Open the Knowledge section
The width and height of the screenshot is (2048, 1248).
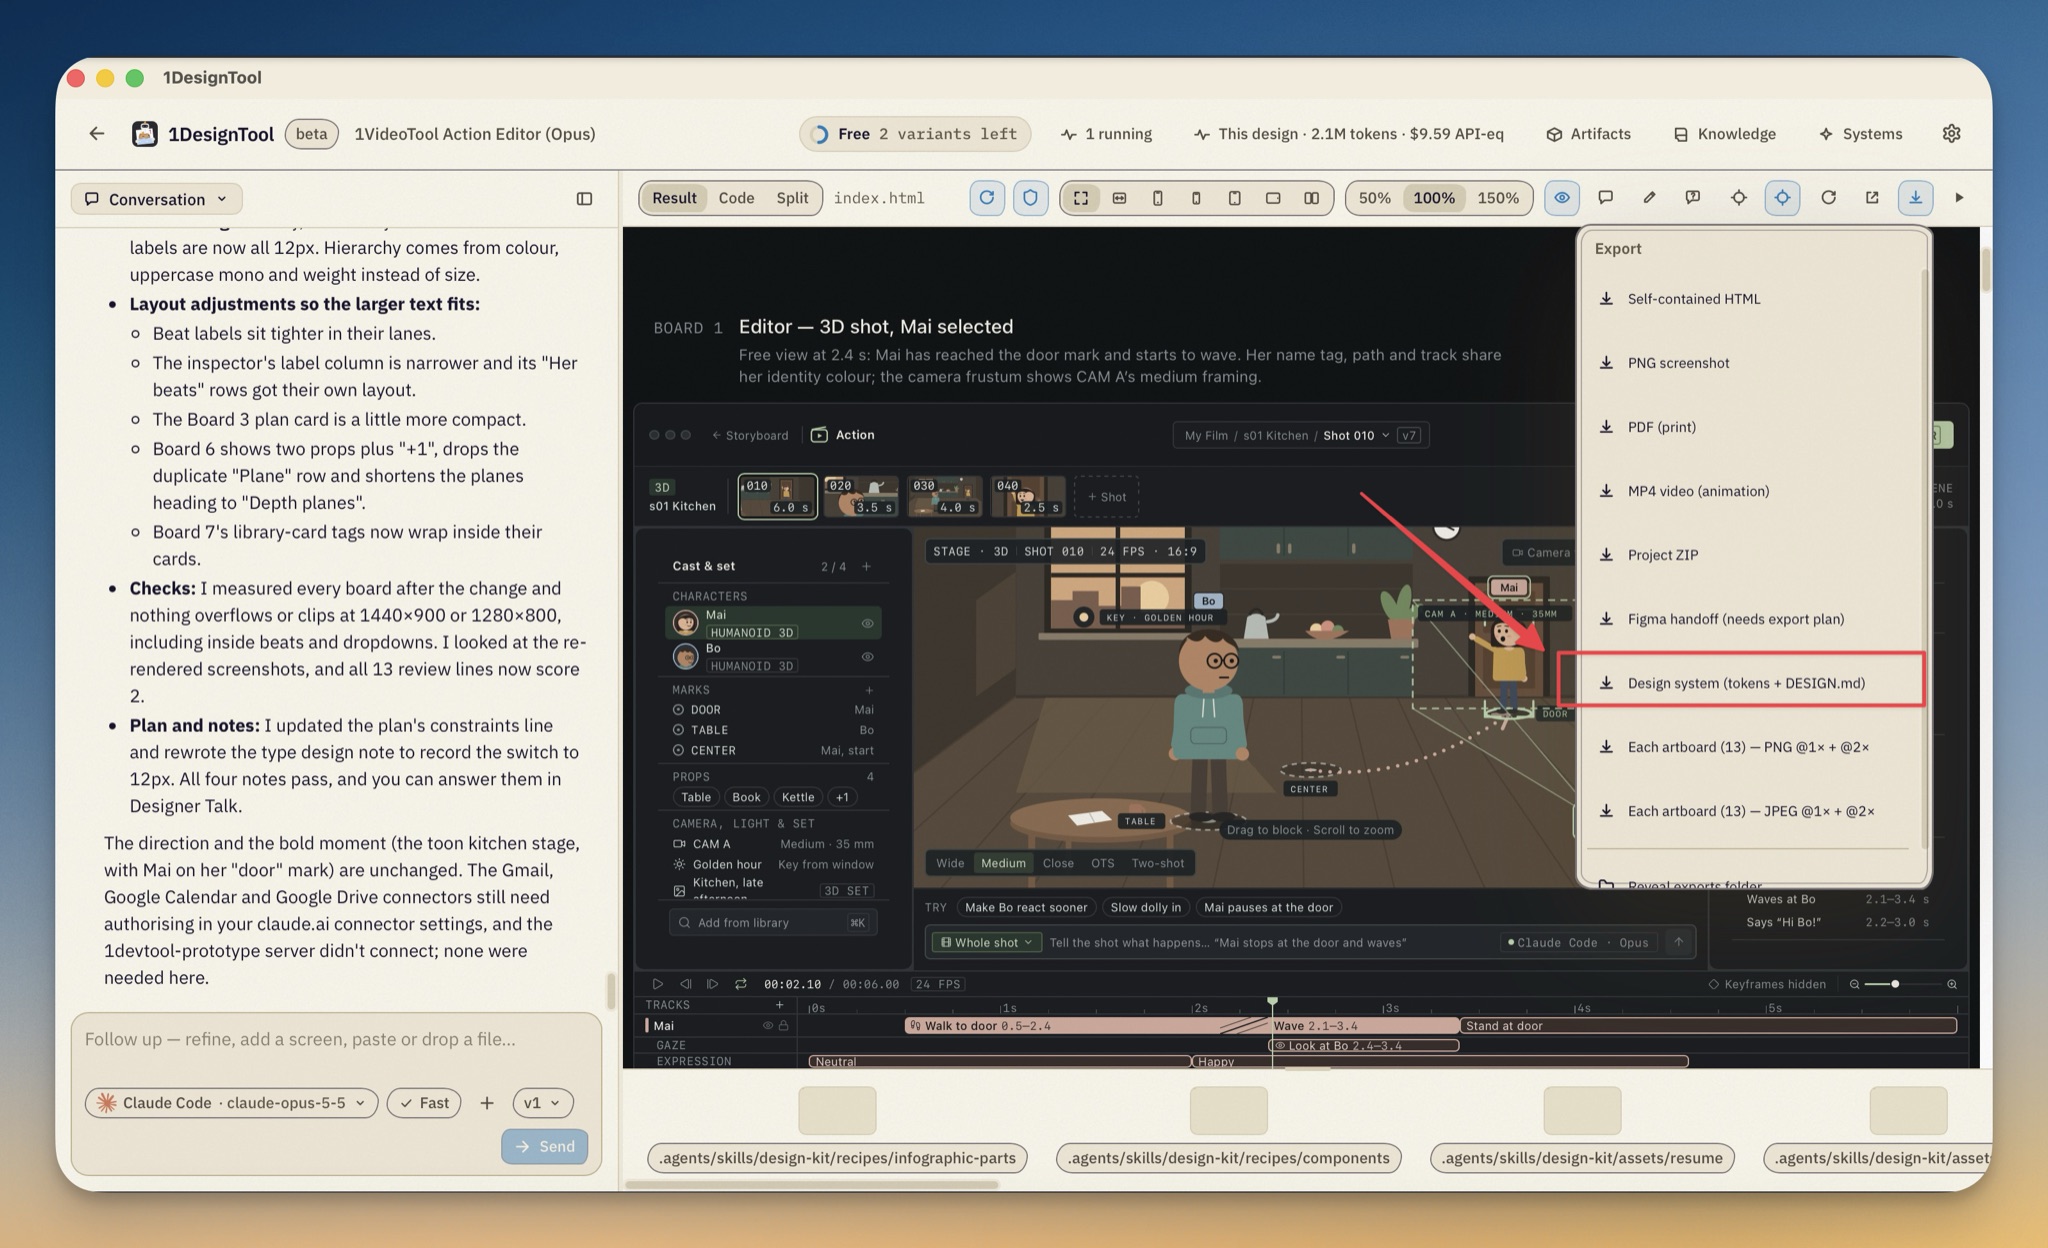(1725, 133)
